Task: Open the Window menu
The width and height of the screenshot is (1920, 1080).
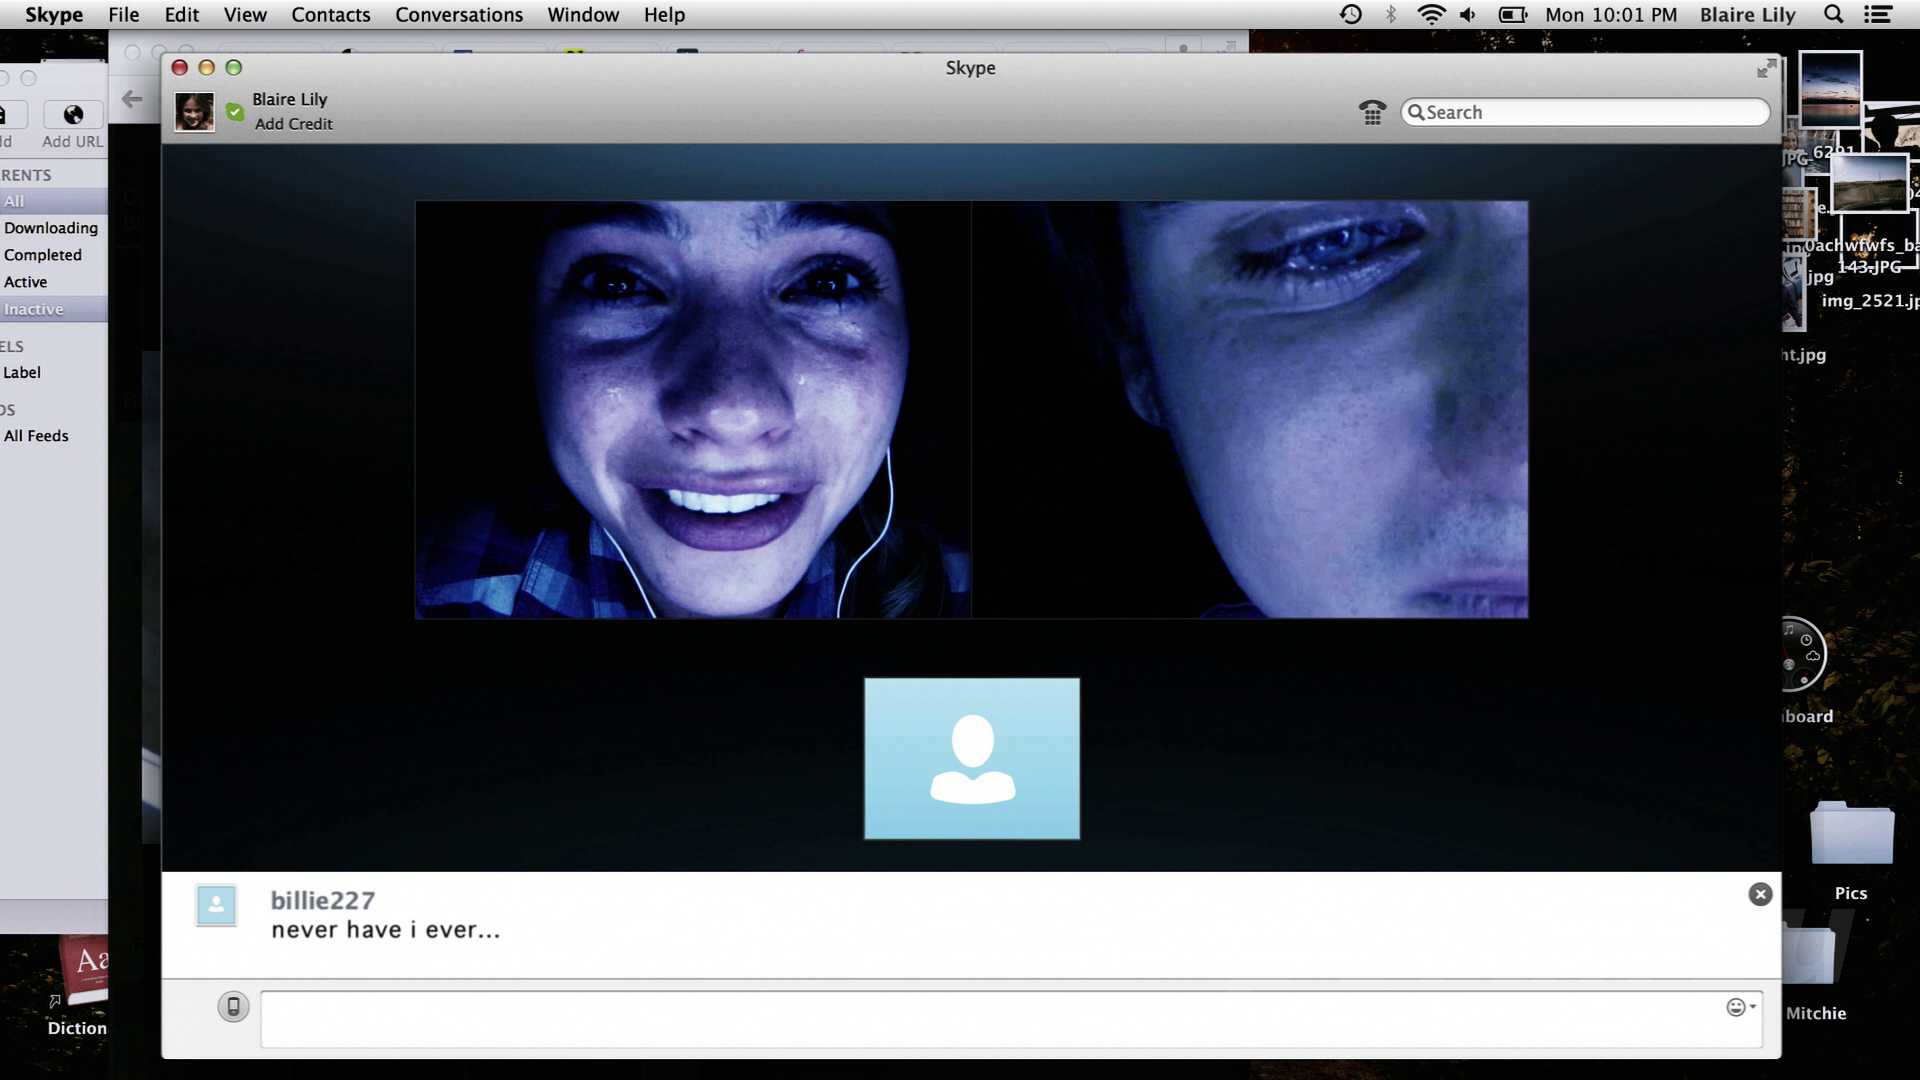Action: pyautogui.click(x=583, y=15)
